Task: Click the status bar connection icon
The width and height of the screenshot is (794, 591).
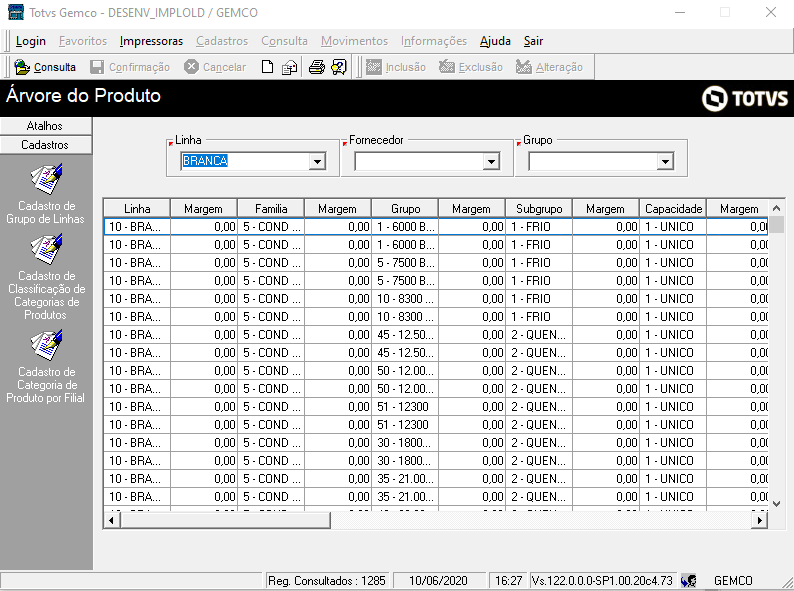Action: coord(688,580)
